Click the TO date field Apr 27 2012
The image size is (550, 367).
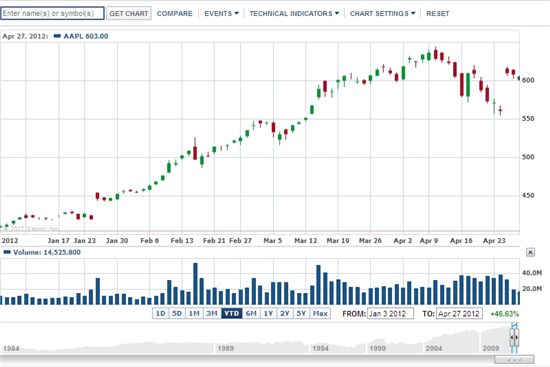pos(459,314)
